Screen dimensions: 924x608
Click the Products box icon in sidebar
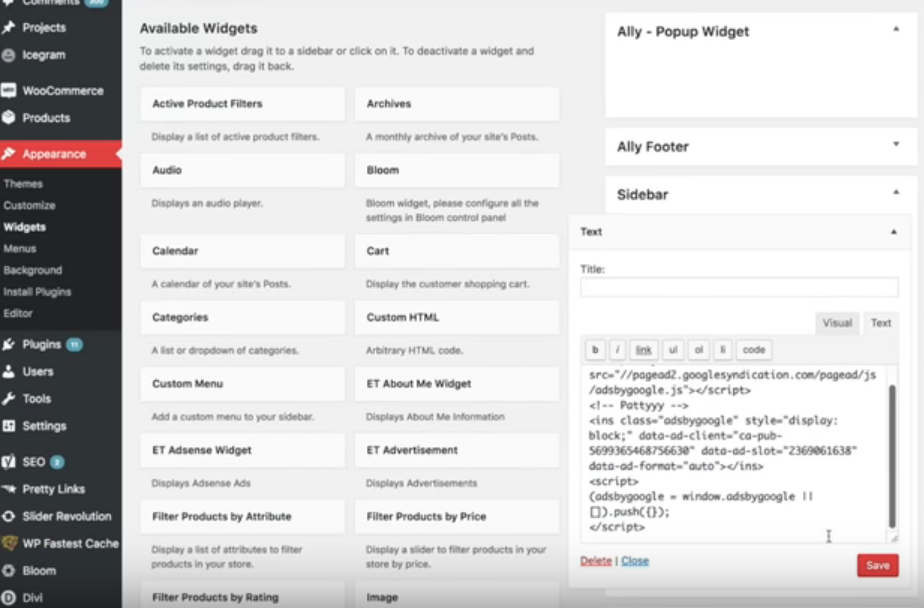click(x=8, y=117)
